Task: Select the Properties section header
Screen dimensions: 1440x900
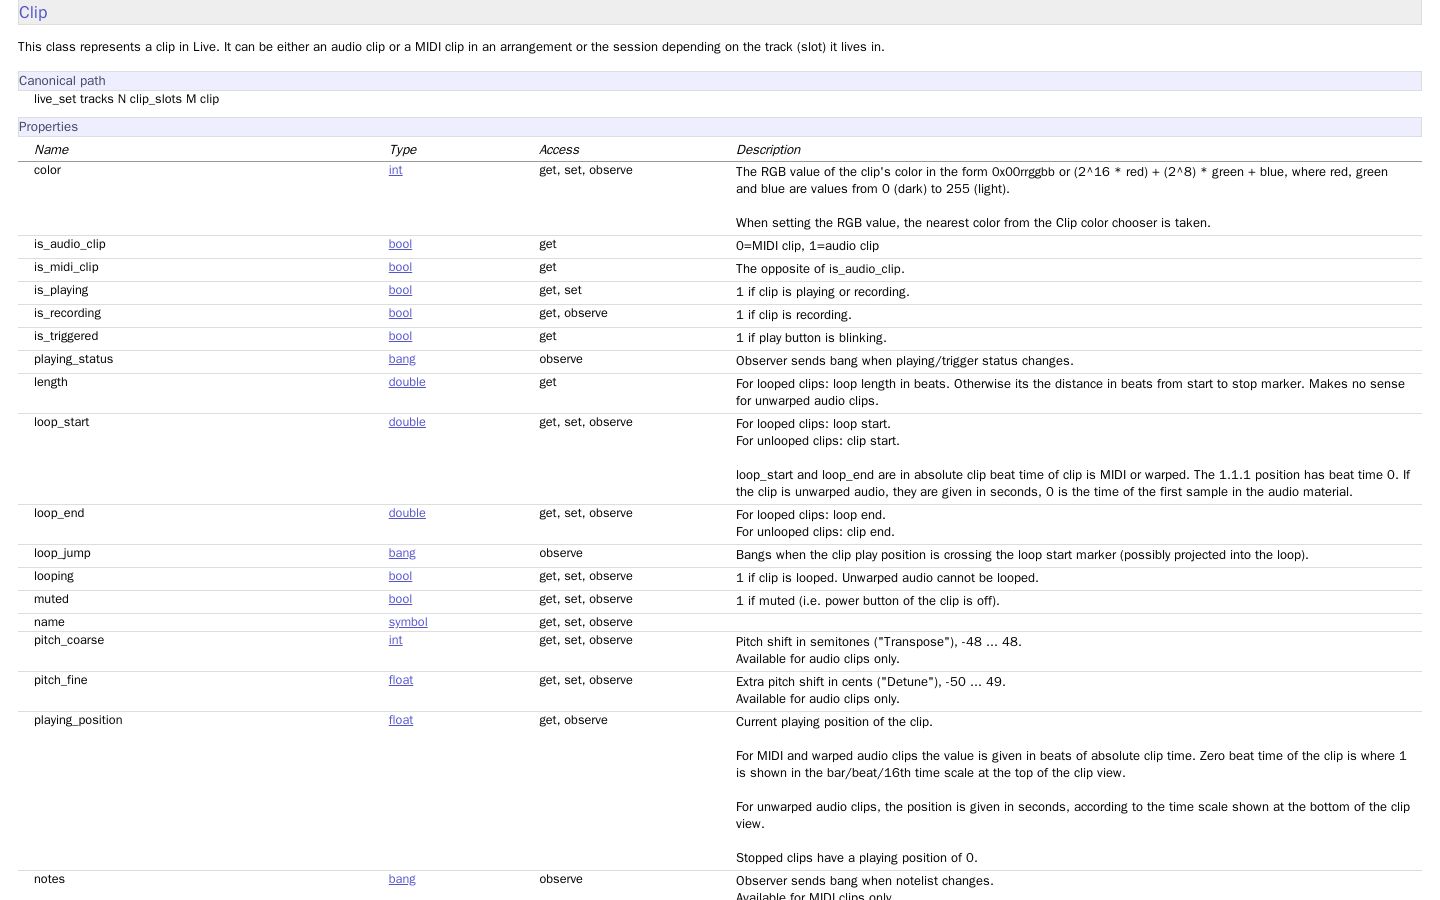Action: (x=720, y=127)
